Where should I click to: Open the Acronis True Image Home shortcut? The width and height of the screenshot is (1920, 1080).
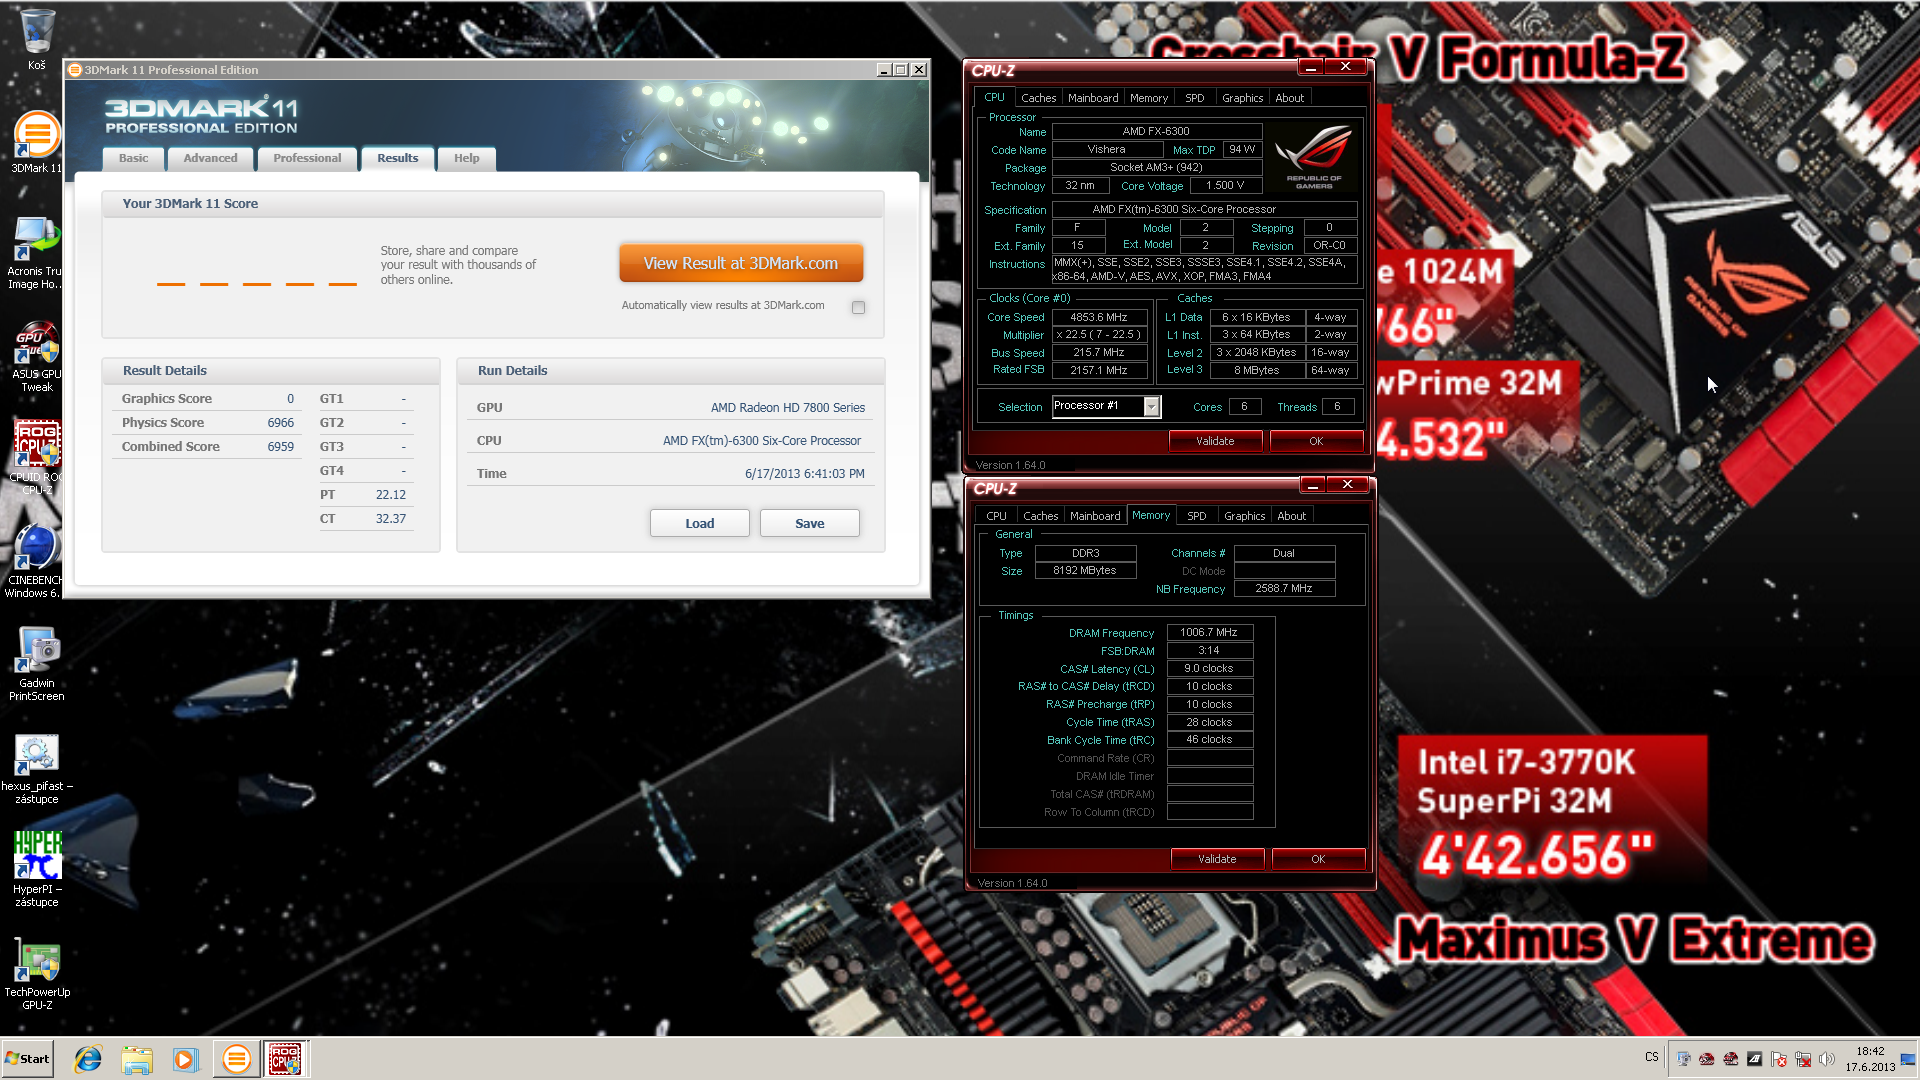(36, 253)
